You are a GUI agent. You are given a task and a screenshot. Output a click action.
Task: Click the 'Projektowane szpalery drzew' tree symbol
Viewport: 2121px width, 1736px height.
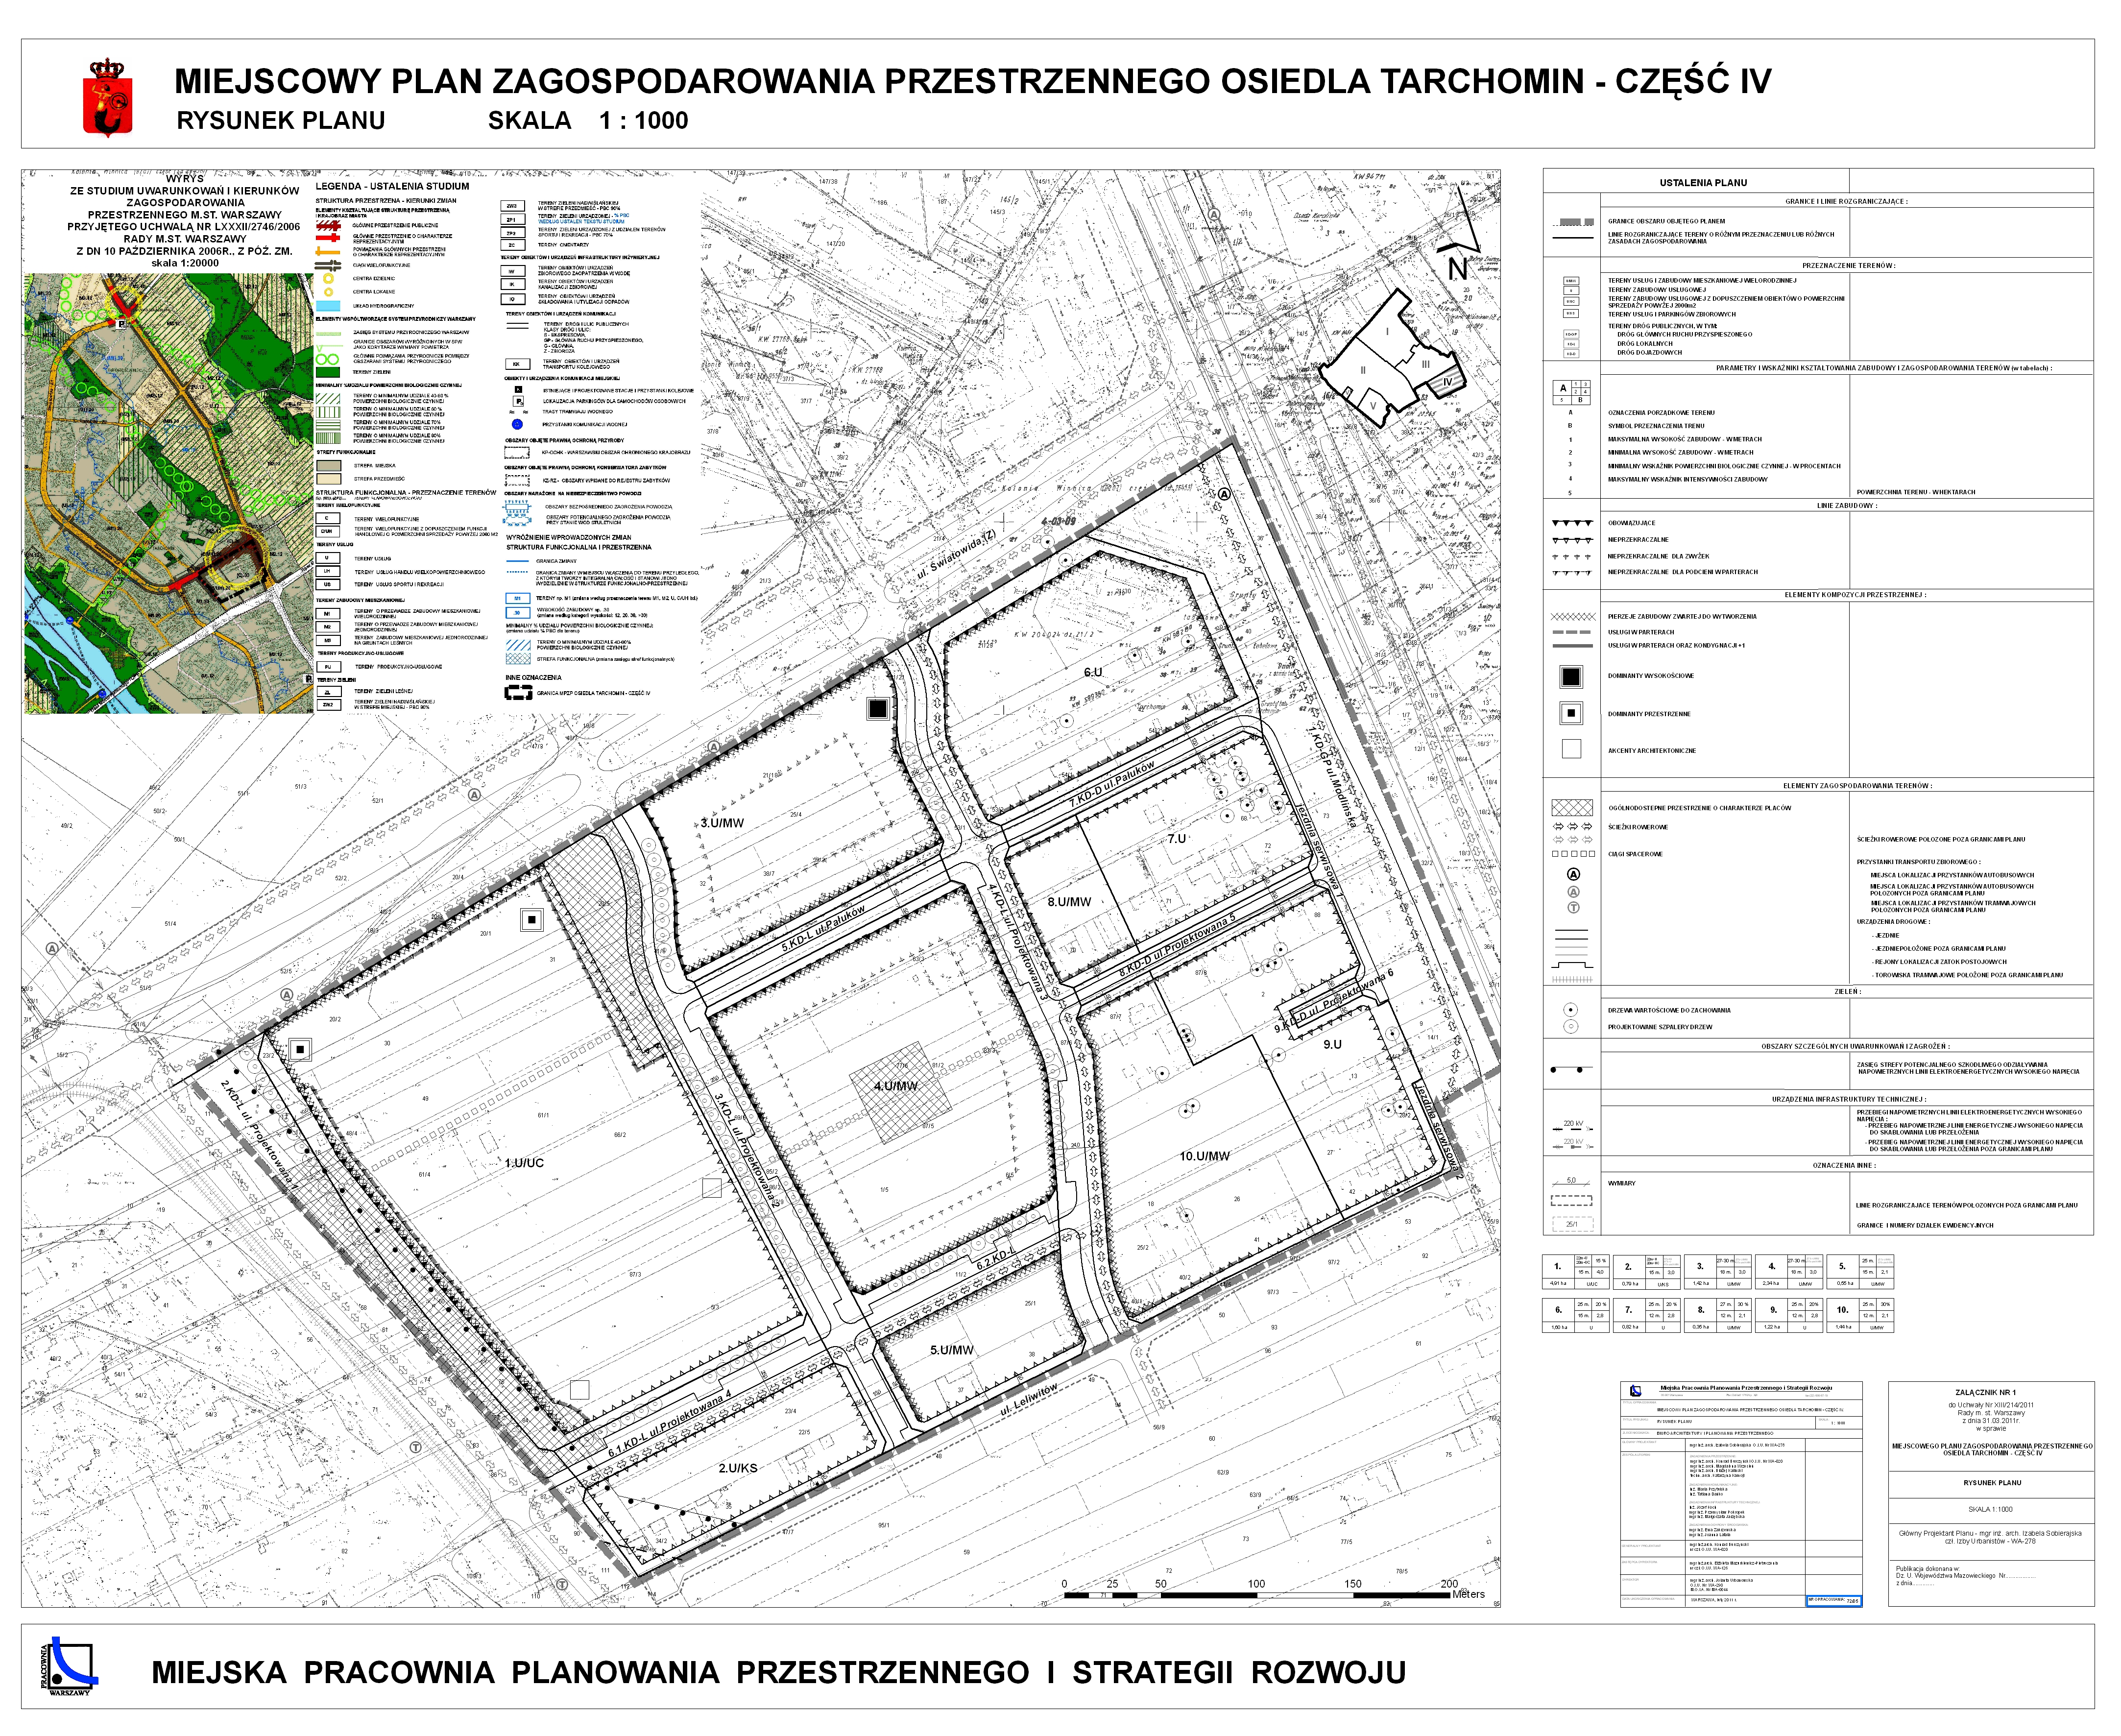[1570, 1027]
